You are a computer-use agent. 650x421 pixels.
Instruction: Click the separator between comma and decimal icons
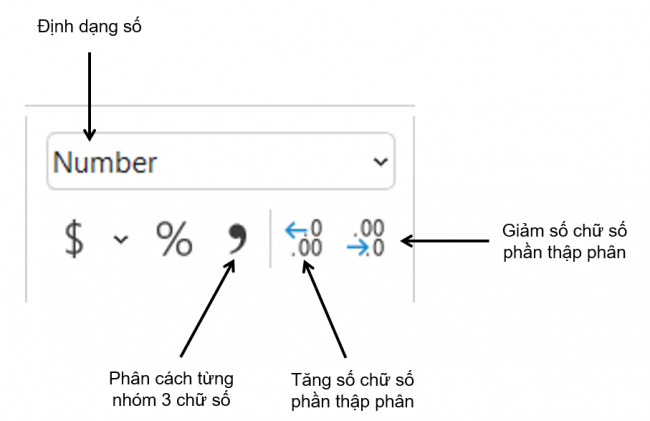click(x=270, y=239)
